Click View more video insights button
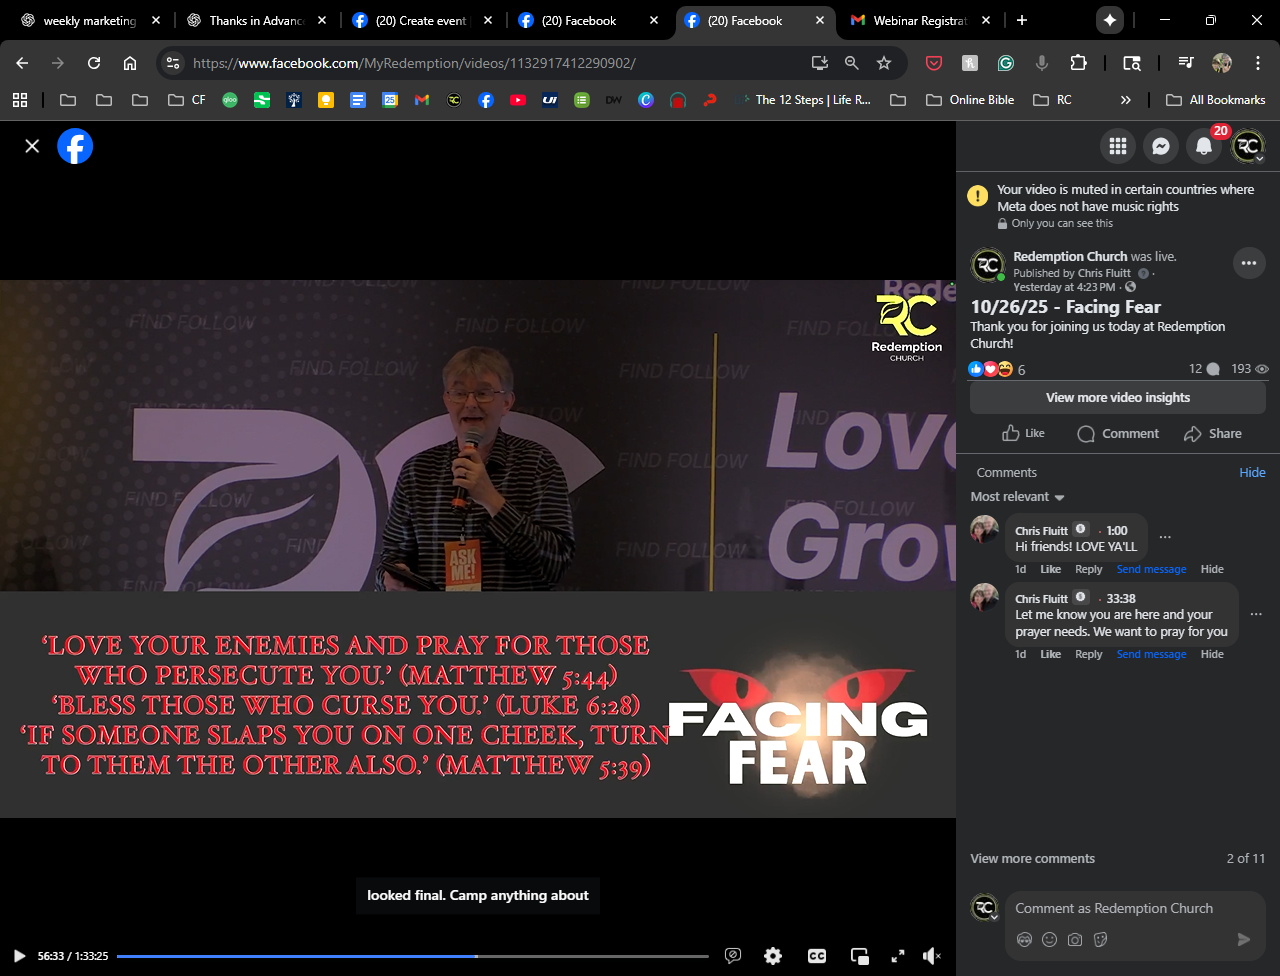This screenshot has width=1280, height=976. point(1117,397)
